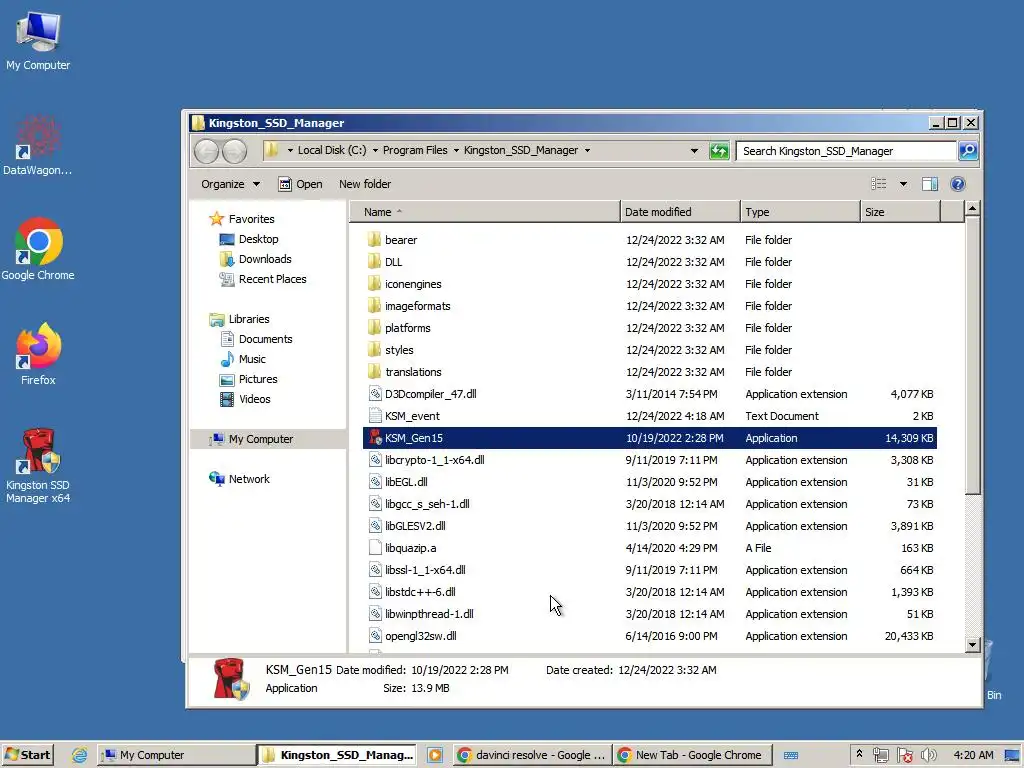Expand Local Disk (C:) path arrow
Image resolution: width=1024 pixels, height=768 pixels.
pyautogui.click(x=375, y=150)
